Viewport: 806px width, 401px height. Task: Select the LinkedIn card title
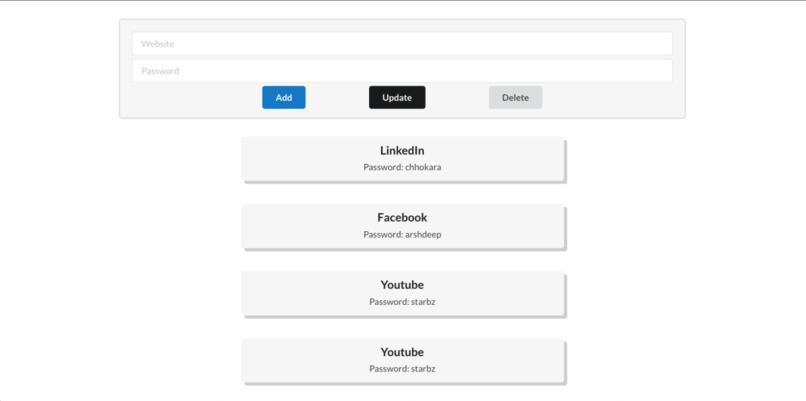tap(402, 151)
